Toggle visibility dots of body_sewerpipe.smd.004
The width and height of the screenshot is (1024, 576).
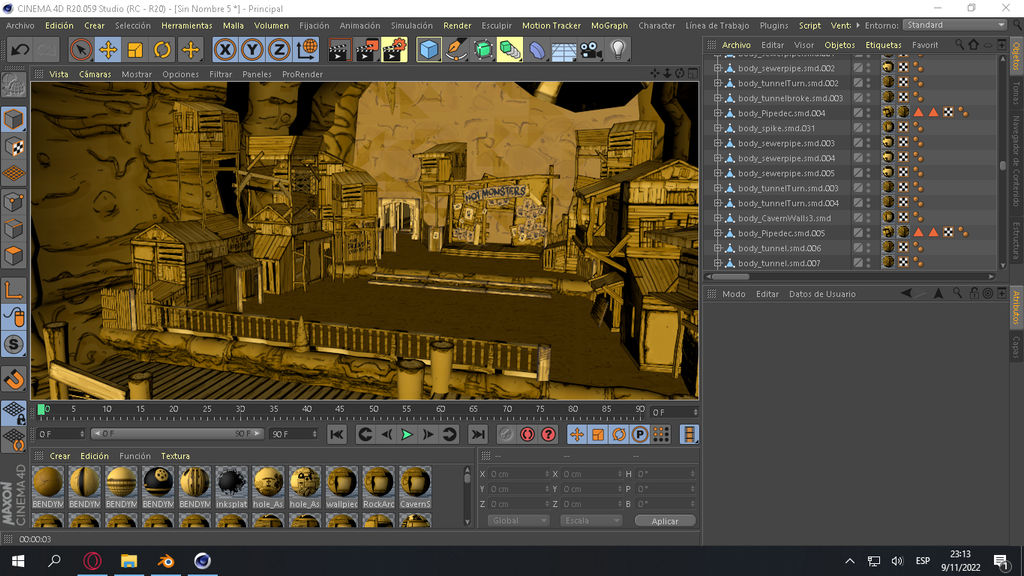[869, 158]
